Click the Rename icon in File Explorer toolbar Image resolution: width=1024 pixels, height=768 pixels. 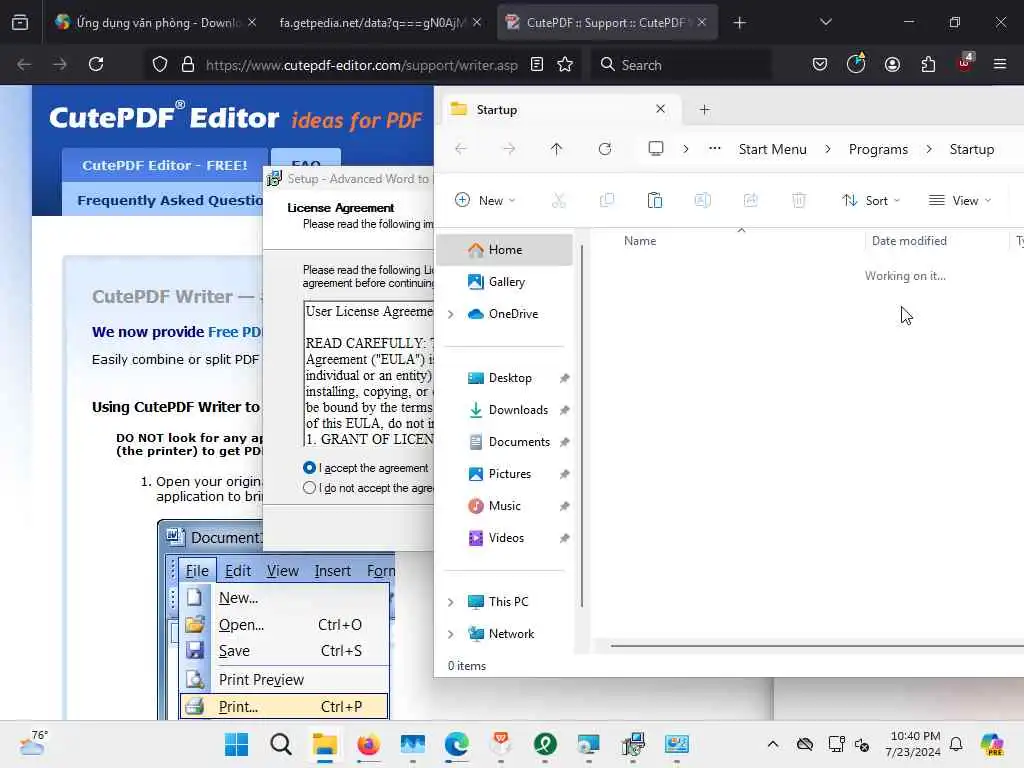(x=703, y=200)
